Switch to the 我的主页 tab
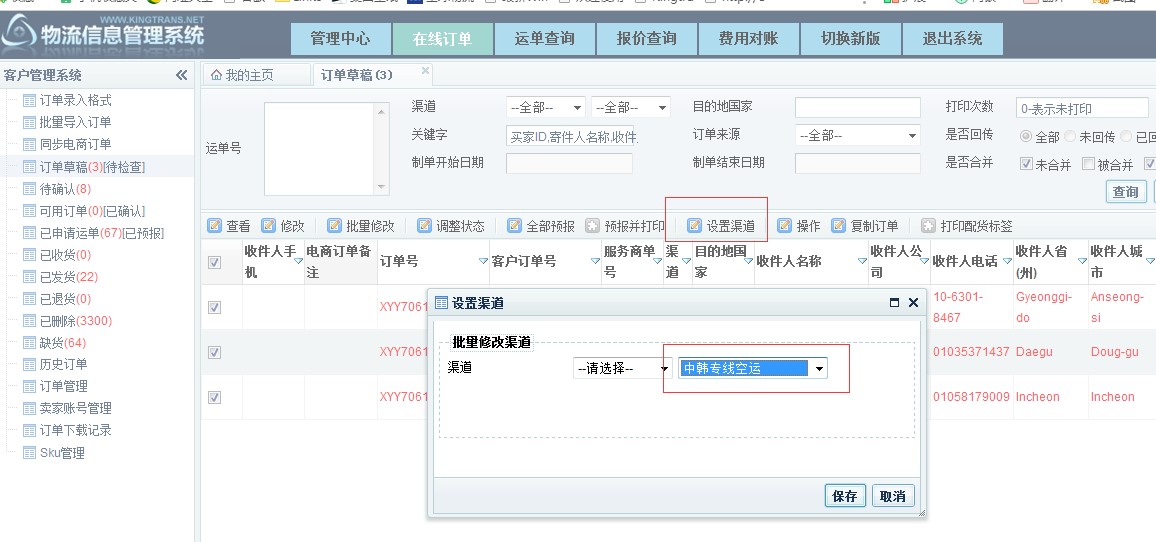Image resolution: width=1156 pixels, height=542 pixels. tap(241, 75)
